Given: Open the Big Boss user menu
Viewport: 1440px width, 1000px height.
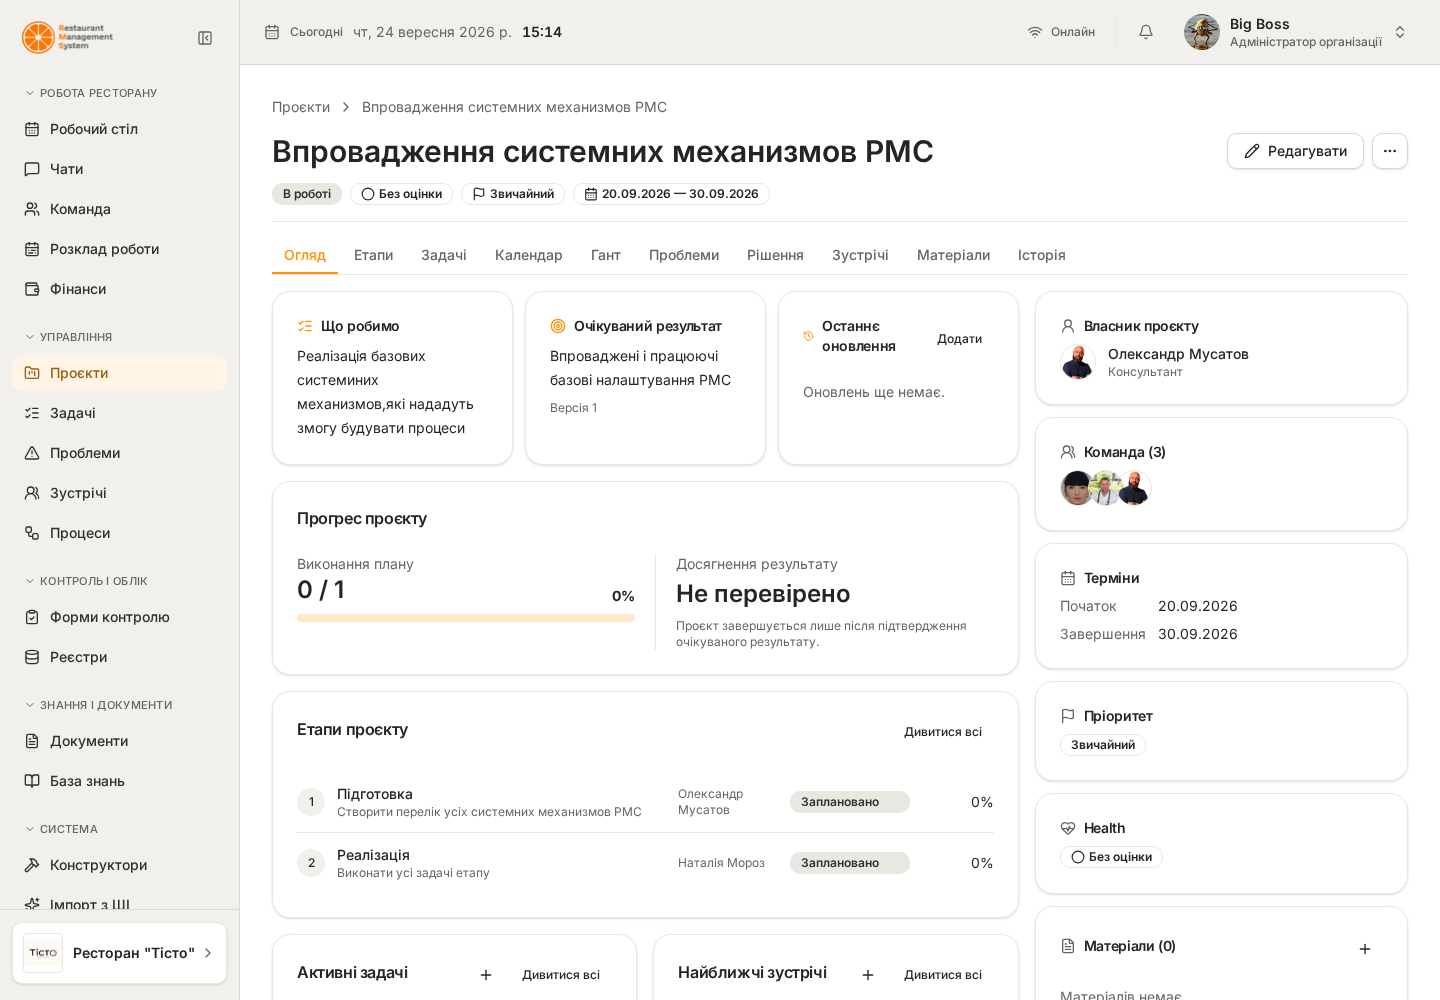Looking at the screenshot, I should [1296, 32].
